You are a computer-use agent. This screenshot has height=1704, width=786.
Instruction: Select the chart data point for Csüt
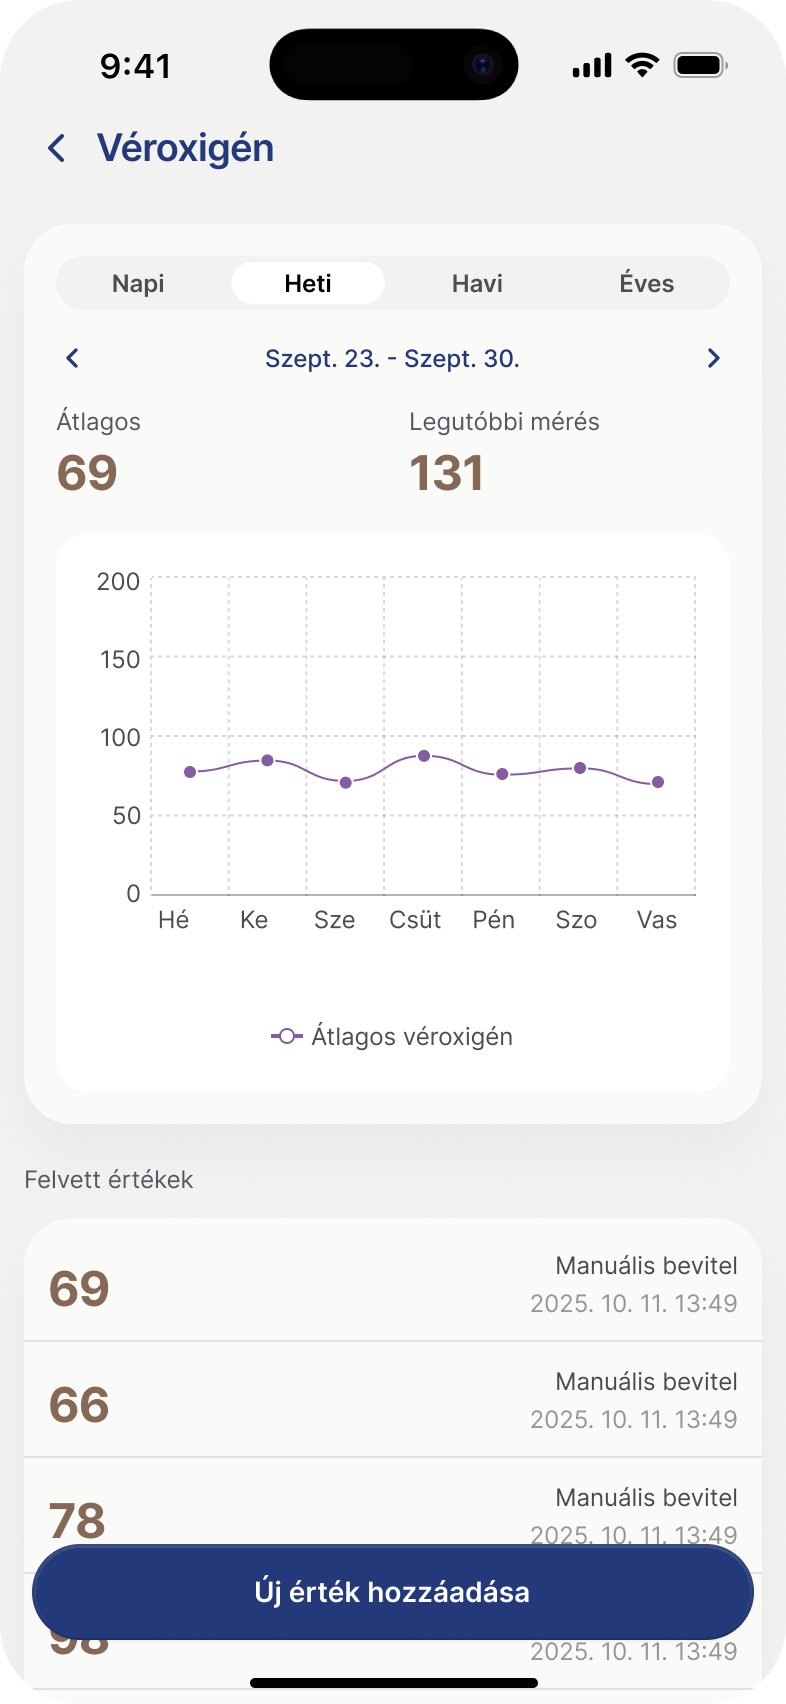[424, 756]
